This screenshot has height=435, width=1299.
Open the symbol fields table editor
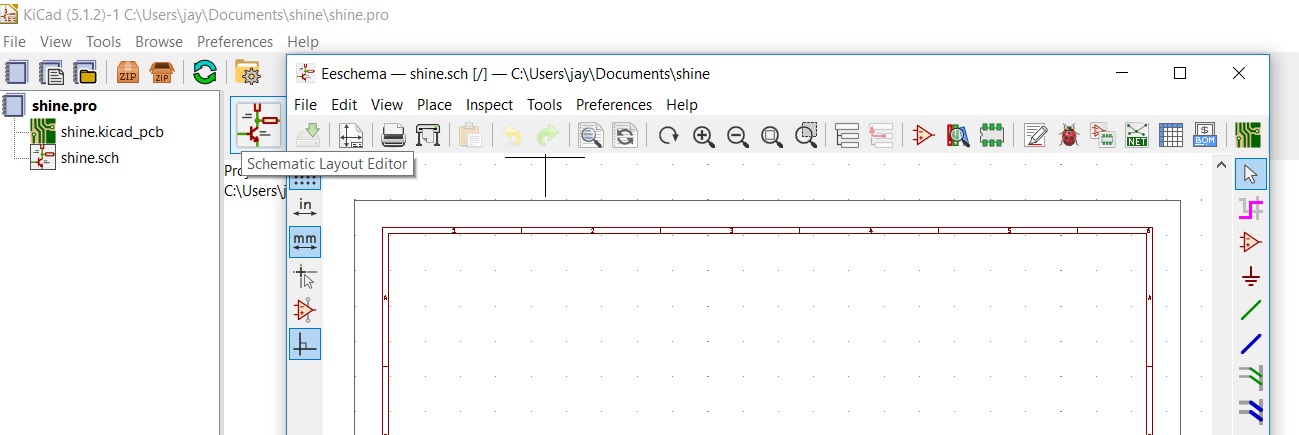(x=1171, y=135)
